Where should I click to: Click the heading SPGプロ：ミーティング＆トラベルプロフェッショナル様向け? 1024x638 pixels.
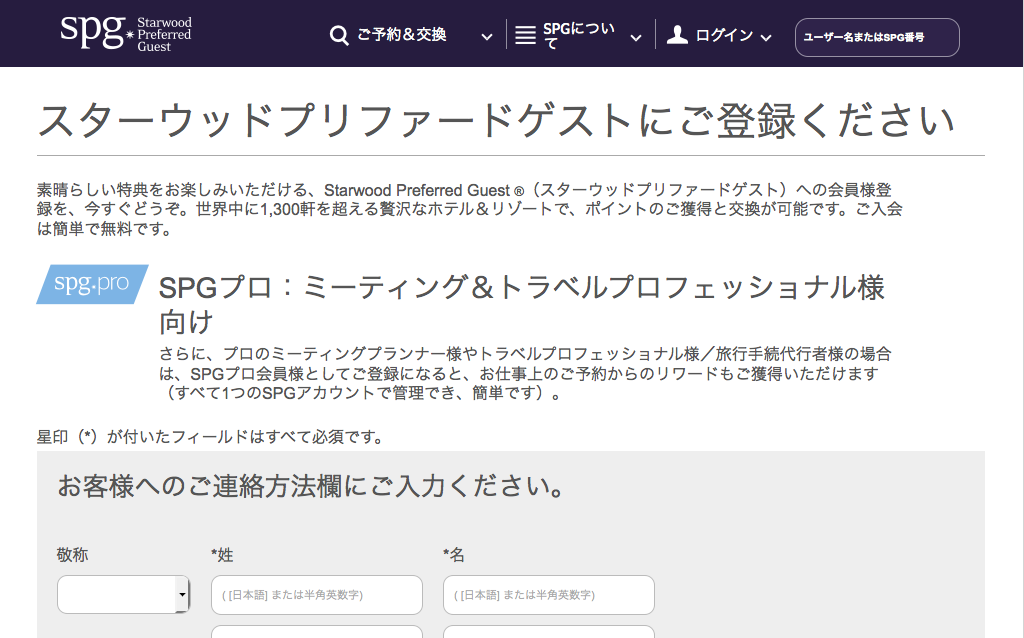(522, 304)
